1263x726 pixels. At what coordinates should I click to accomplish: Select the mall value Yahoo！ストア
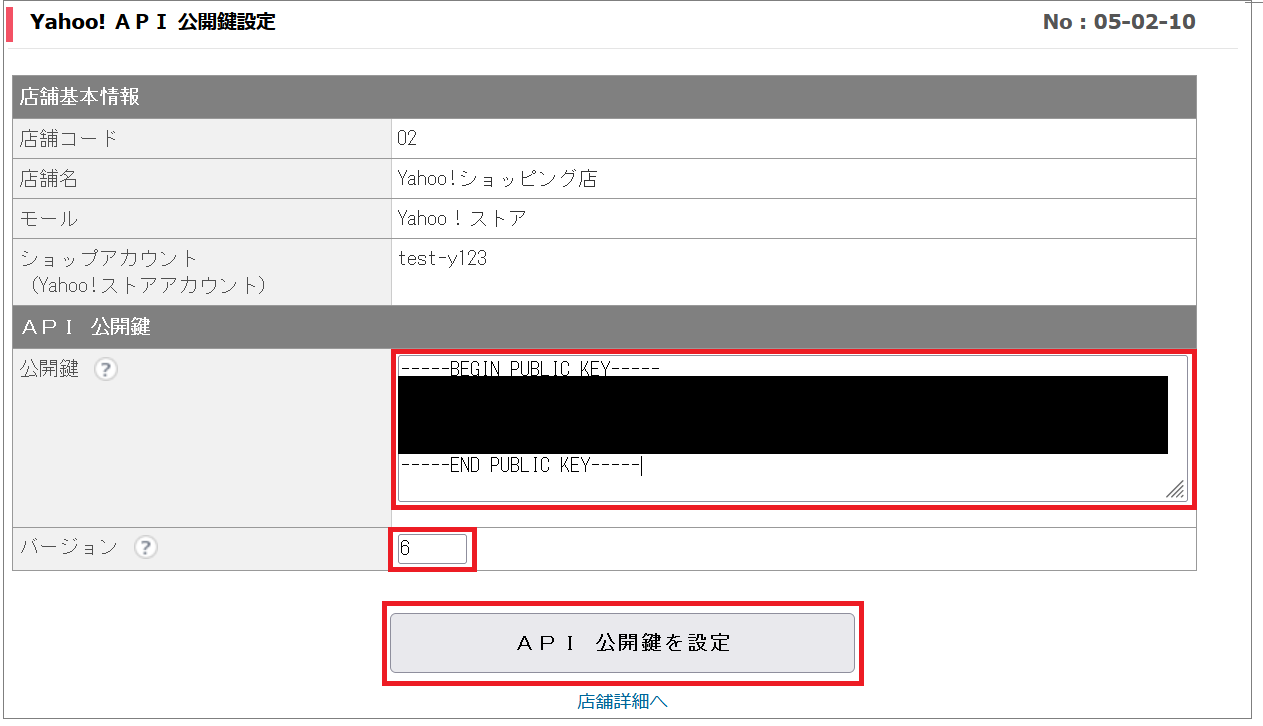(461, 218)
